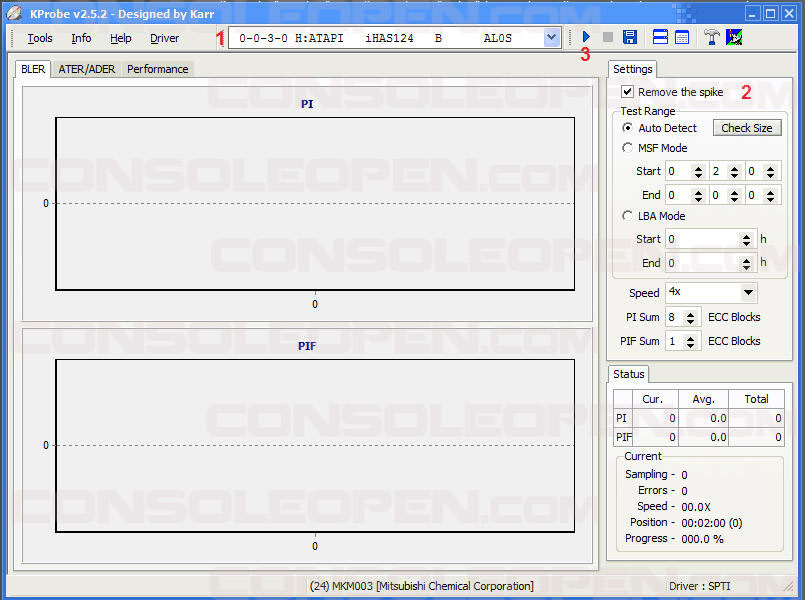Image resolution: width=809 pixels, height=600 pixels.
Task: Click the Total column header in Status
Action: (x=756, y=399)
